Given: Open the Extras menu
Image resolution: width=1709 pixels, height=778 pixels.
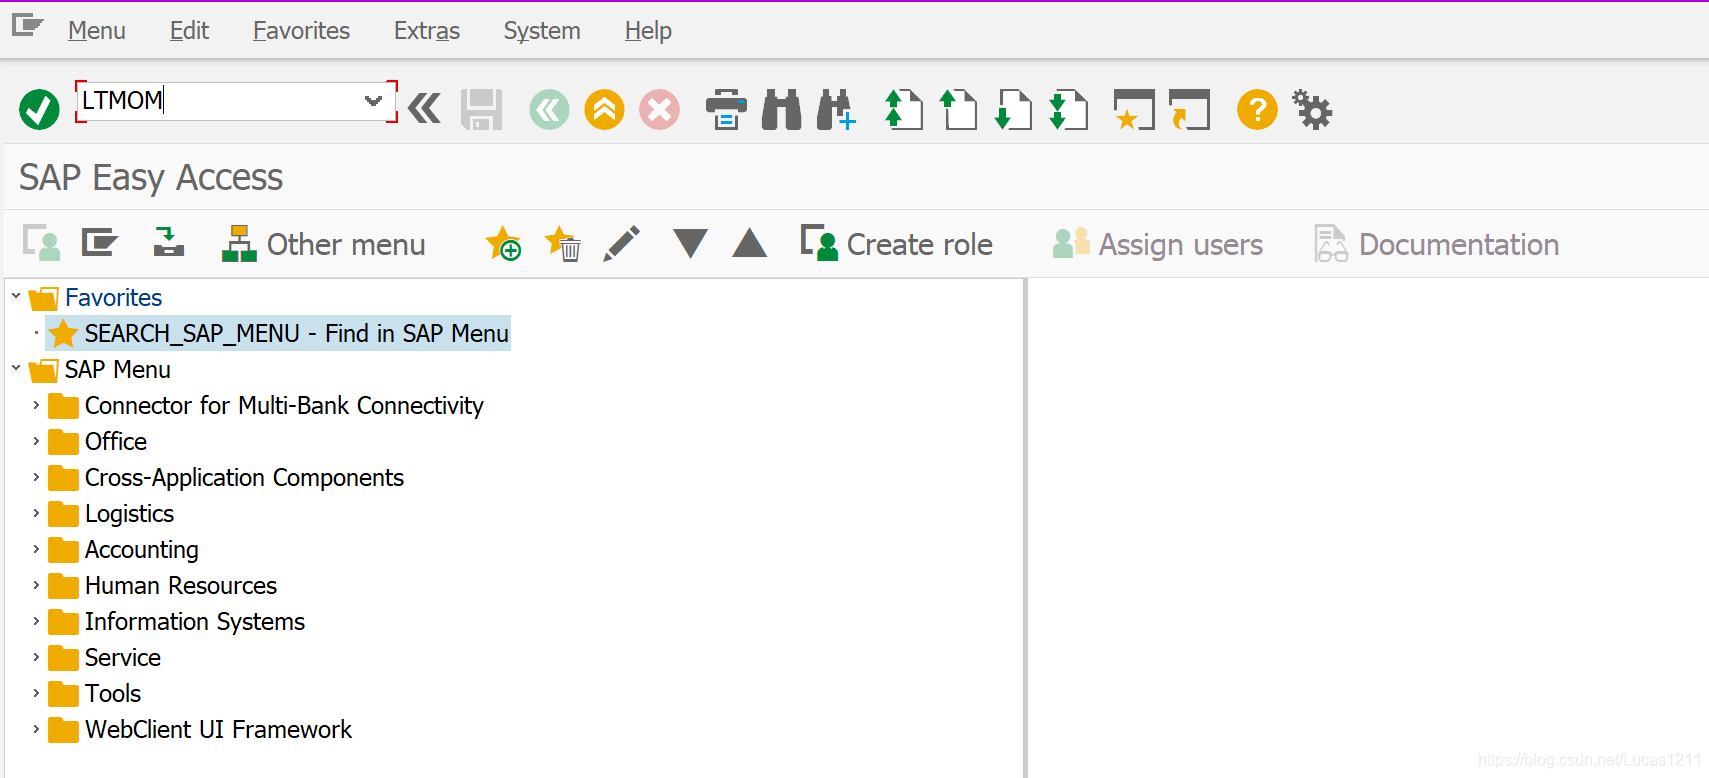Looking at the screenshot, I should coord(427,31).
